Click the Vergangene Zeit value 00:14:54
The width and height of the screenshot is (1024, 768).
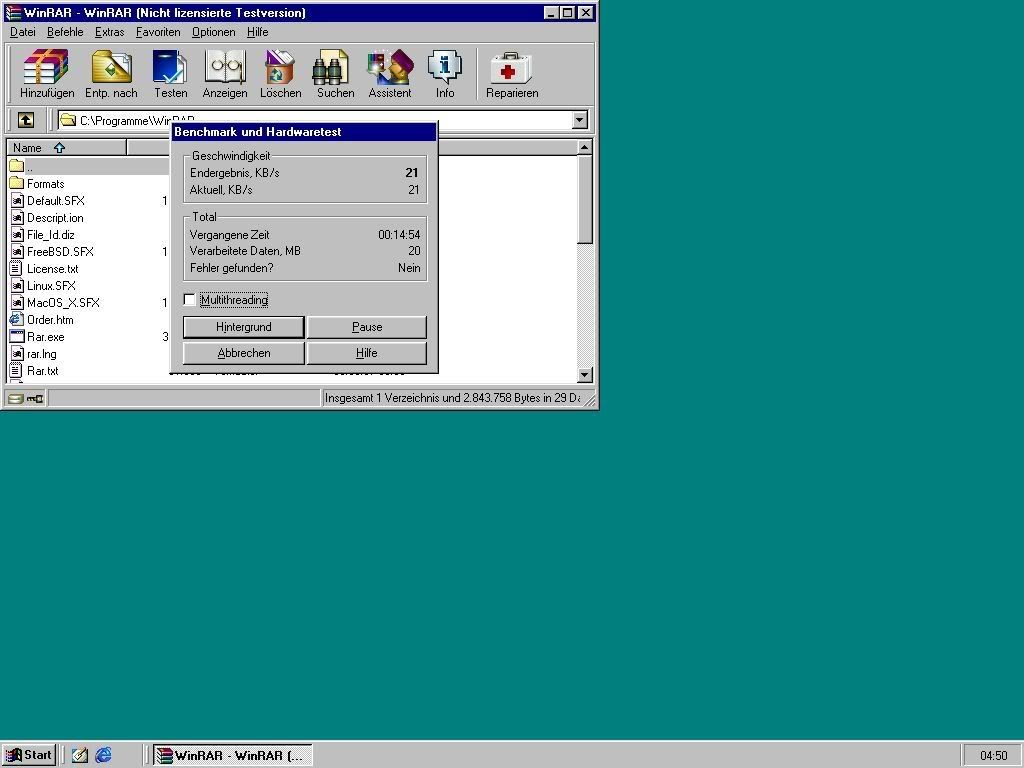[399, 234]
